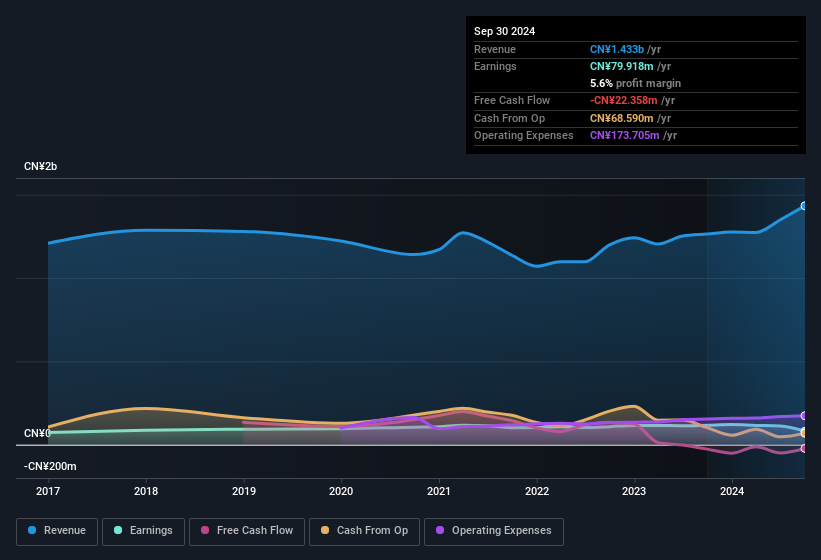Toggle the Cash From Op legend button
Viewport: 821px width, 560px height.
[364, 531]
